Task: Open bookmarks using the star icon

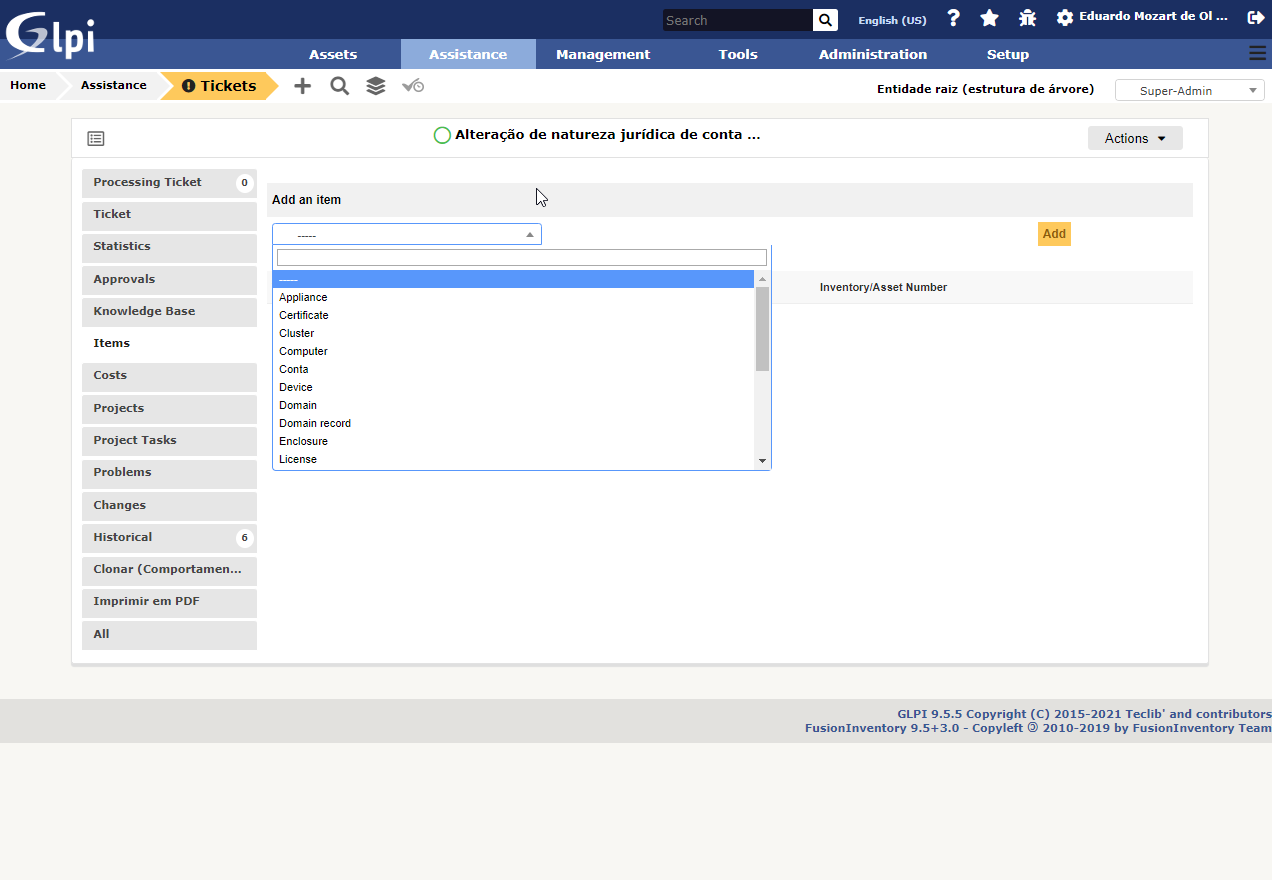Action: click(990, 18)
